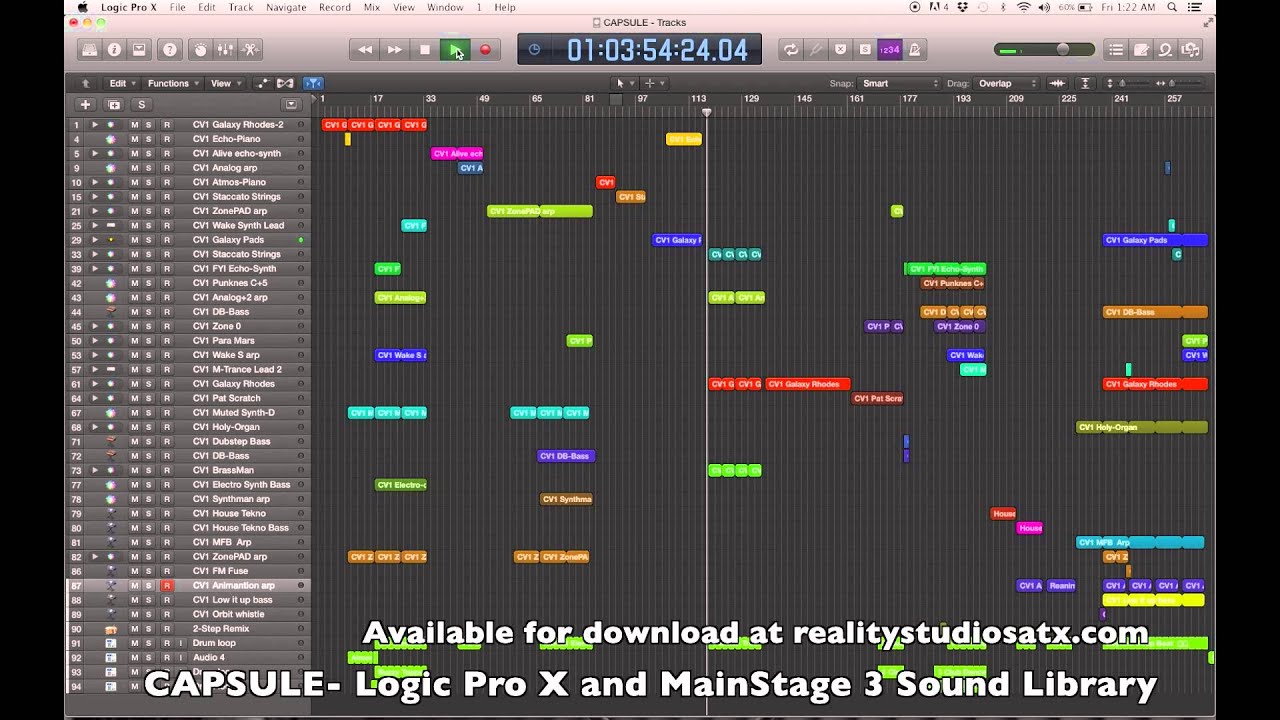Solo the CV1 Analog arp track
1280x720 pixels.
[x=148, y=168]
